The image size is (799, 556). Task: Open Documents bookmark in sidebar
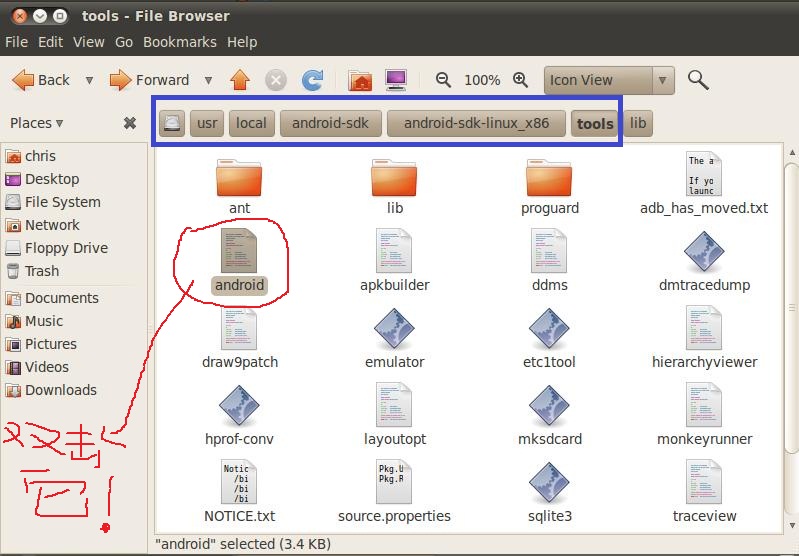51,298
